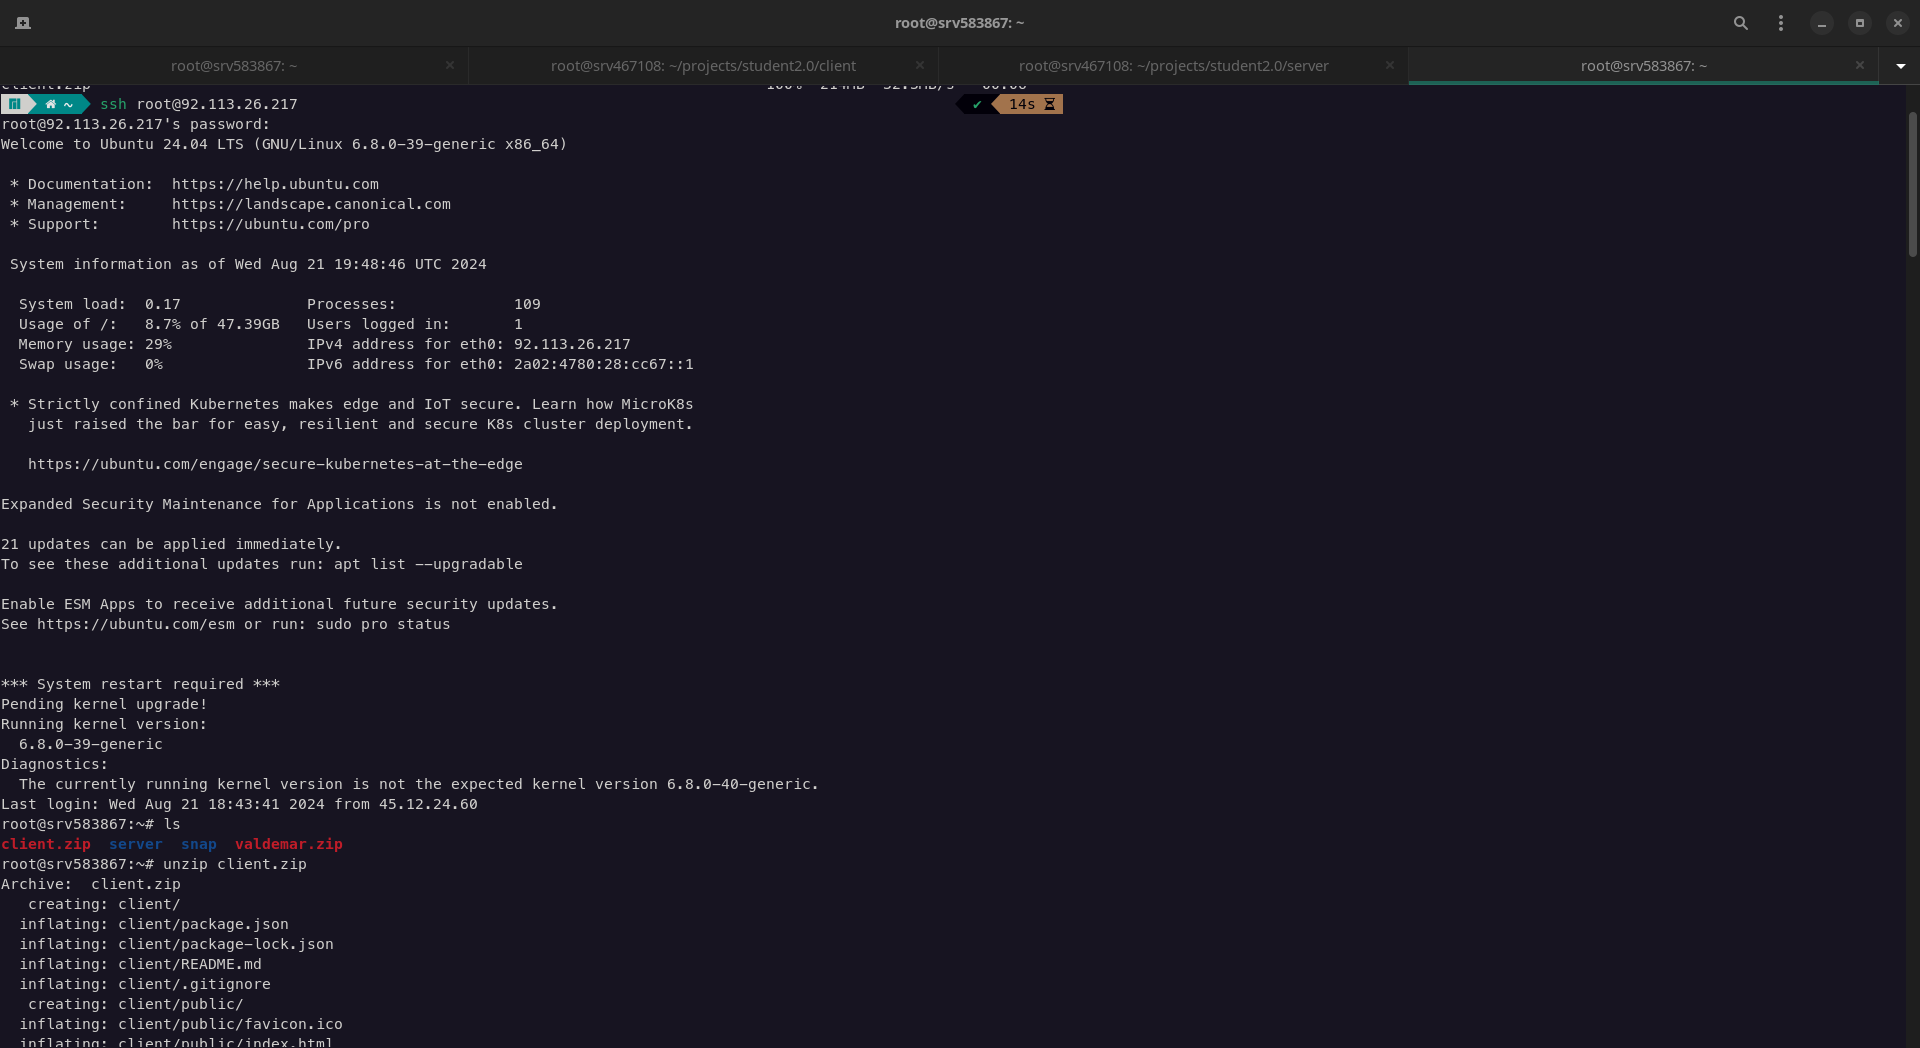Open a new tab with the top-left icon
Viewport: 1920px width, 1048px height.
coord(23,23)
